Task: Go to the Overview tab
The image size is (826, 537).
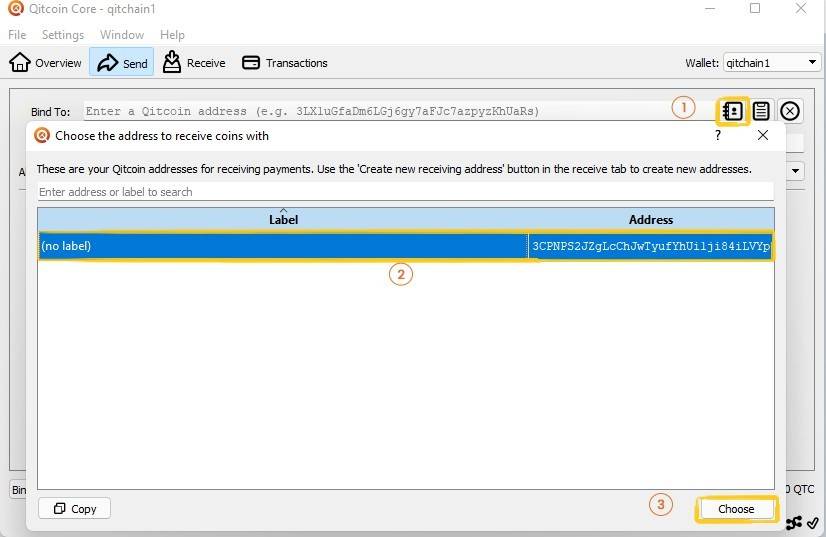Action: pyautogui.click(x=46, y=63)
